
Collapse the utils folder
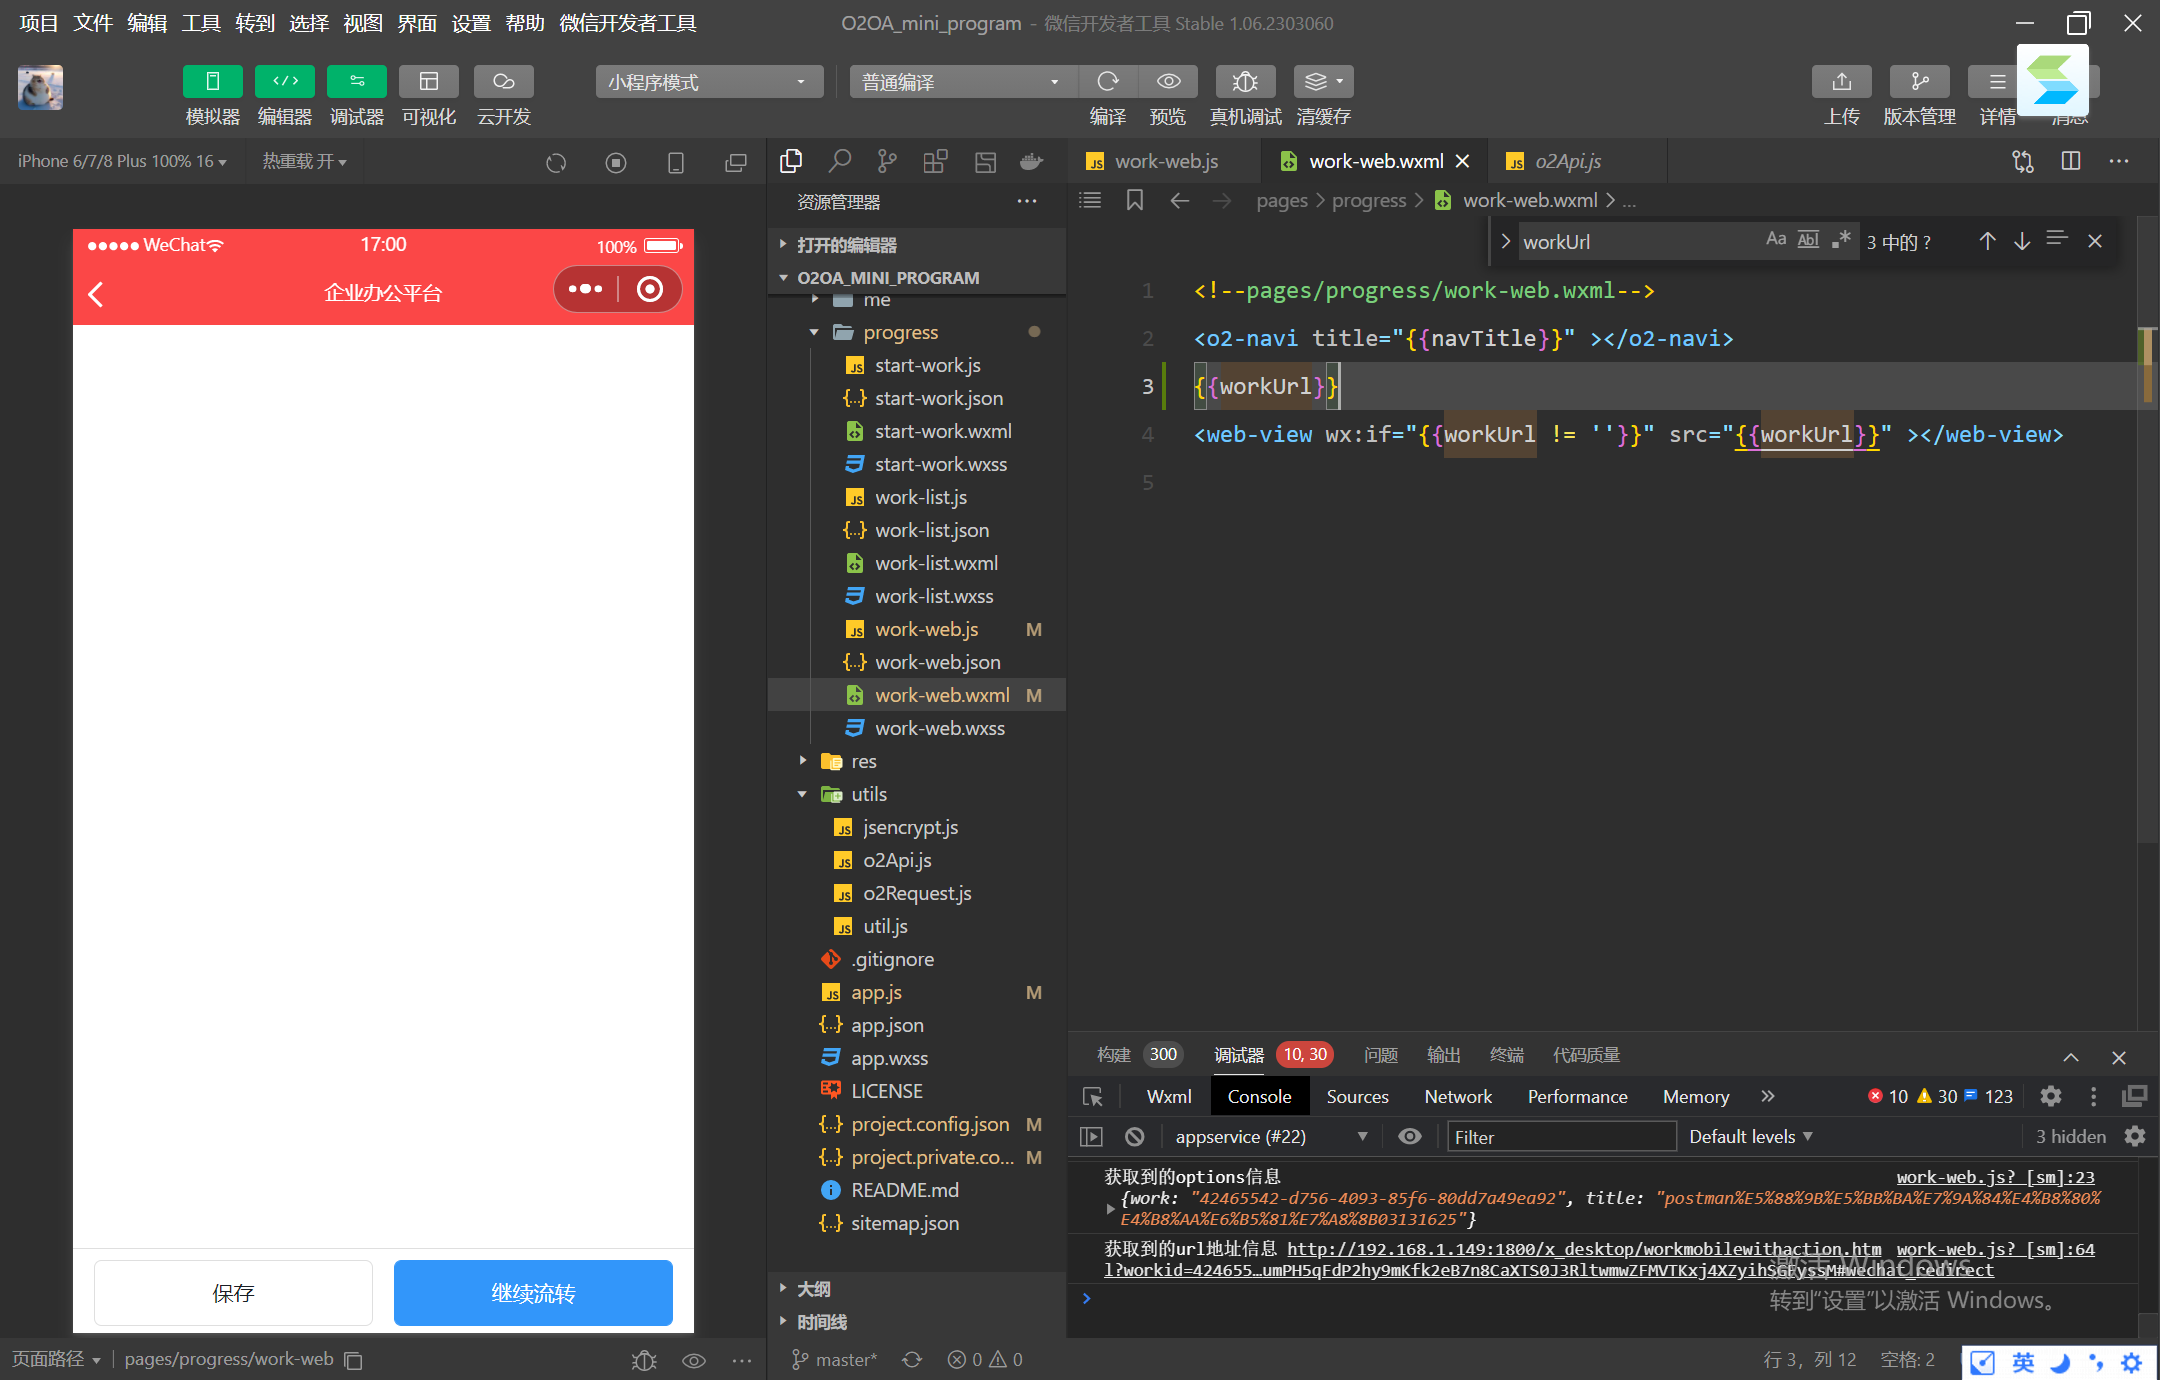802,794
